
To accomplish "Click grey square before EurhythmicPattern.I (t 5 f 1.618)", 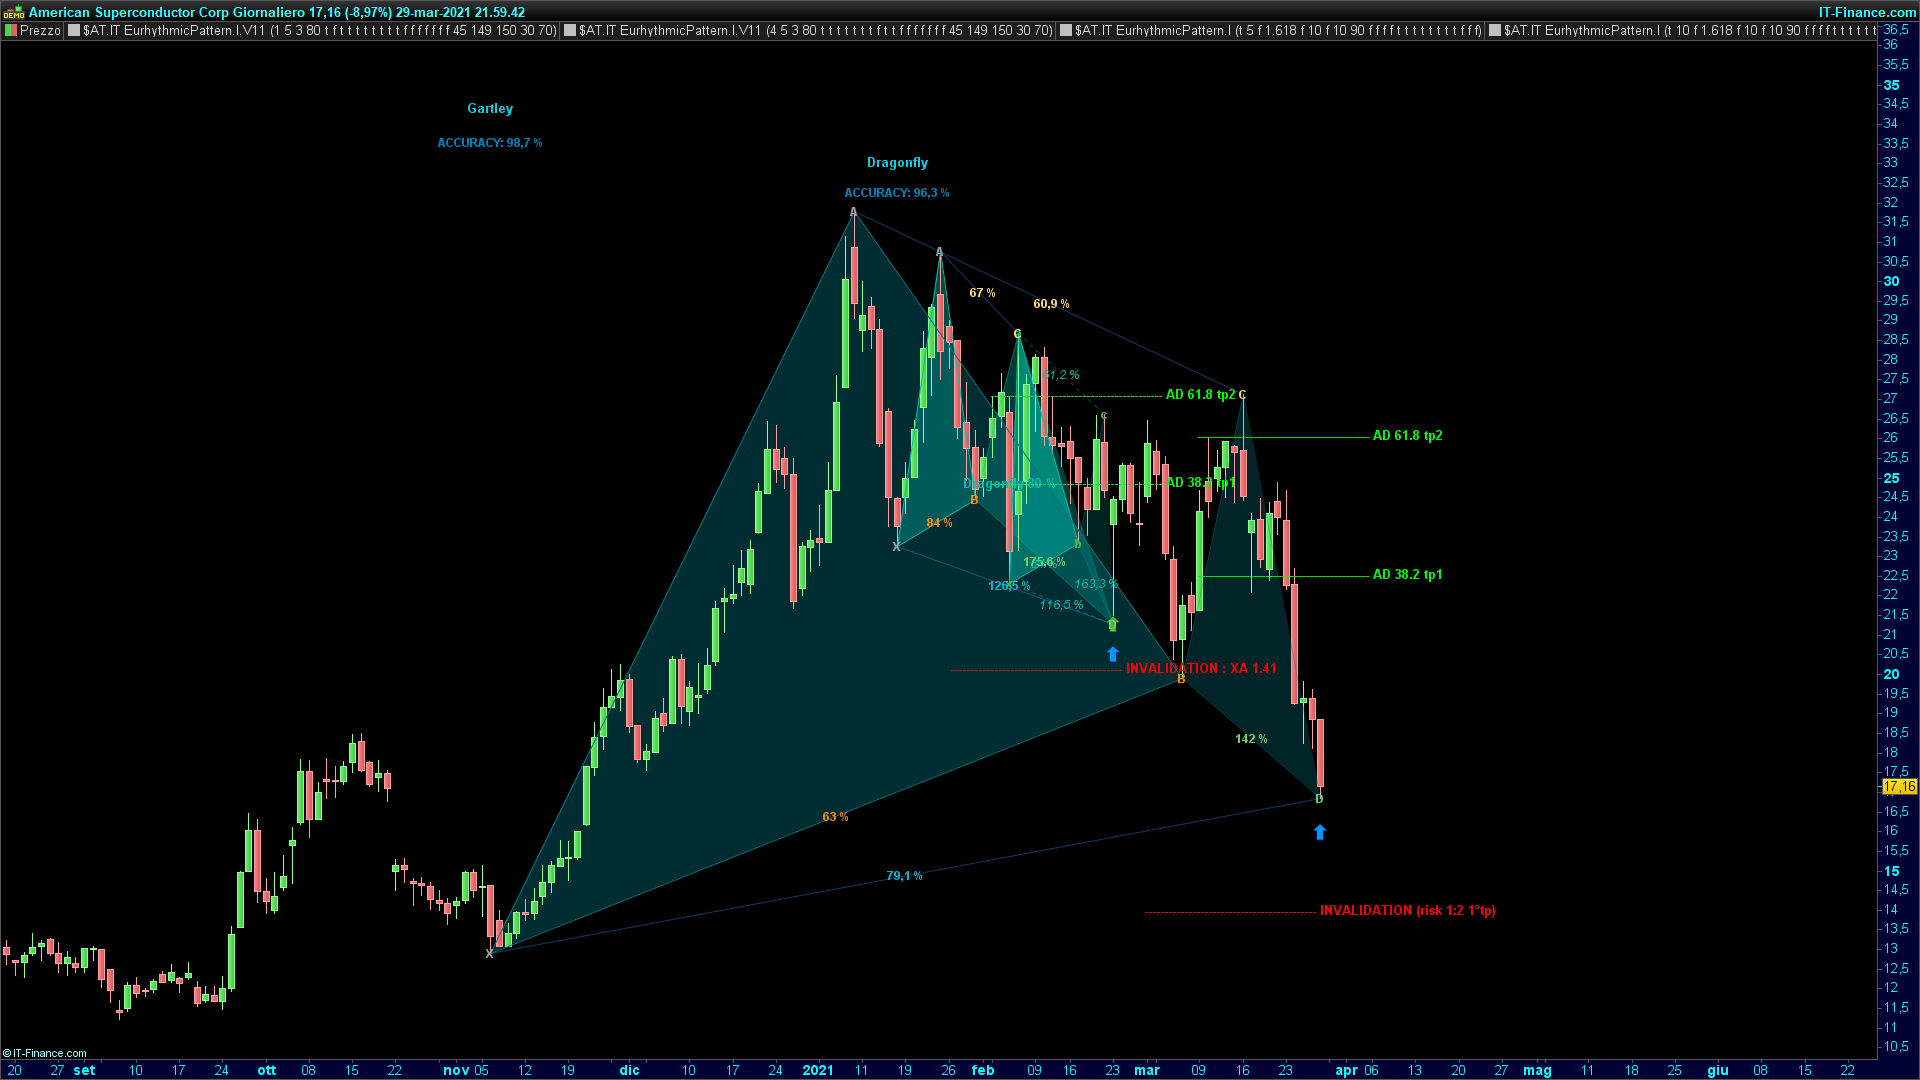I will pyautogui.click(x=1066, y=31).
